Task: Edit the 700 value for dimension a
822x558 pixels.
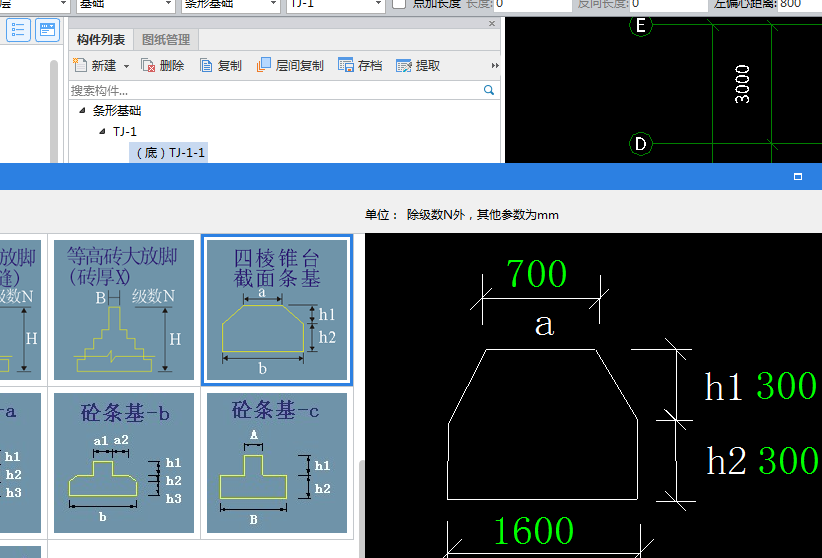Action: click(x=536, y=274)
